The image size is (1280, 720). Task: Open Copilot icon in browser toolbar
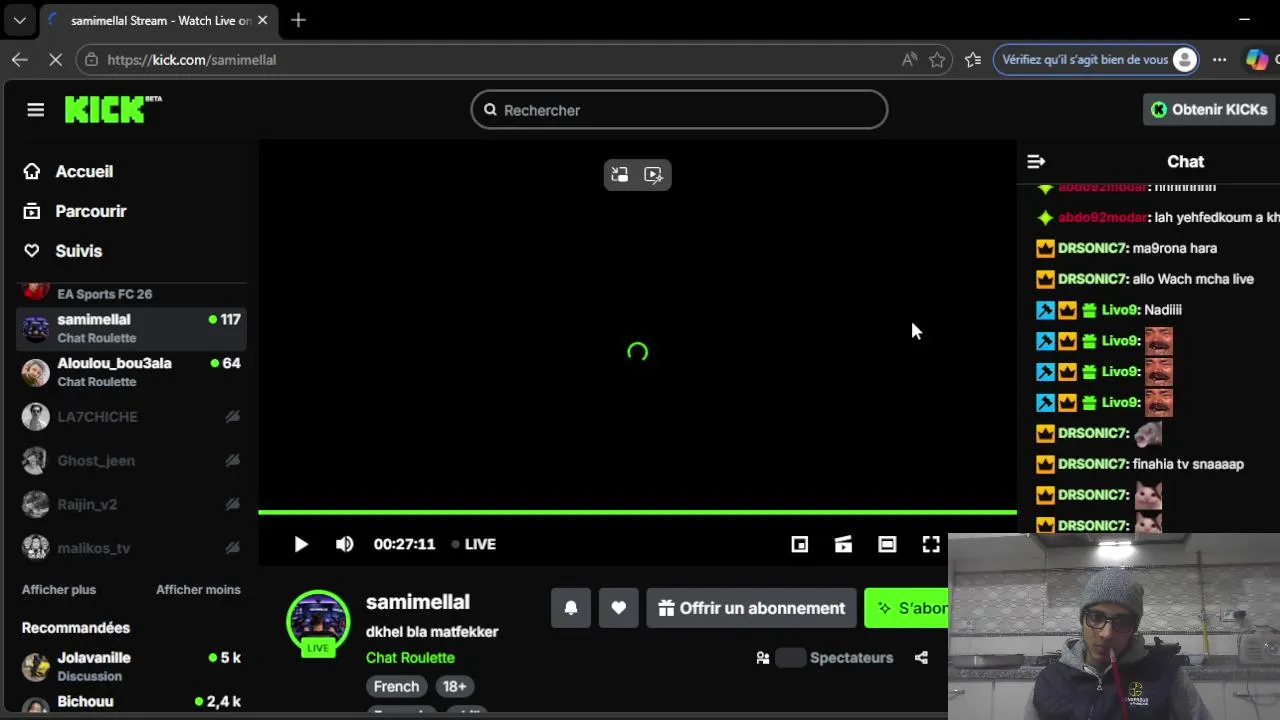[1257, 60]
